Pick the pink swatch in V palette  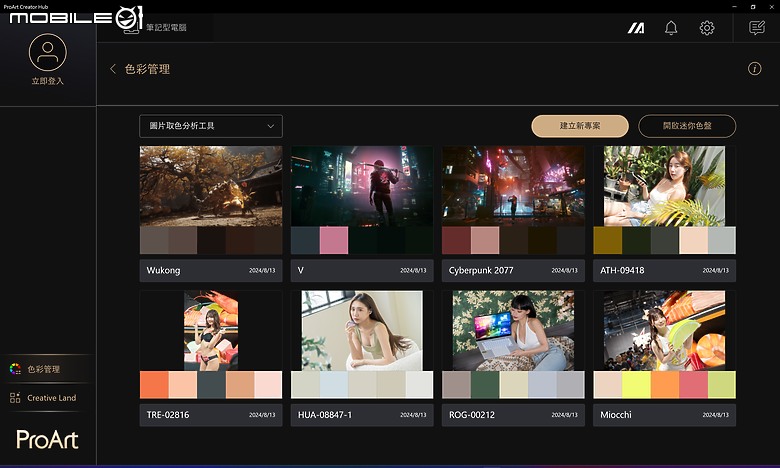[334, 240]
